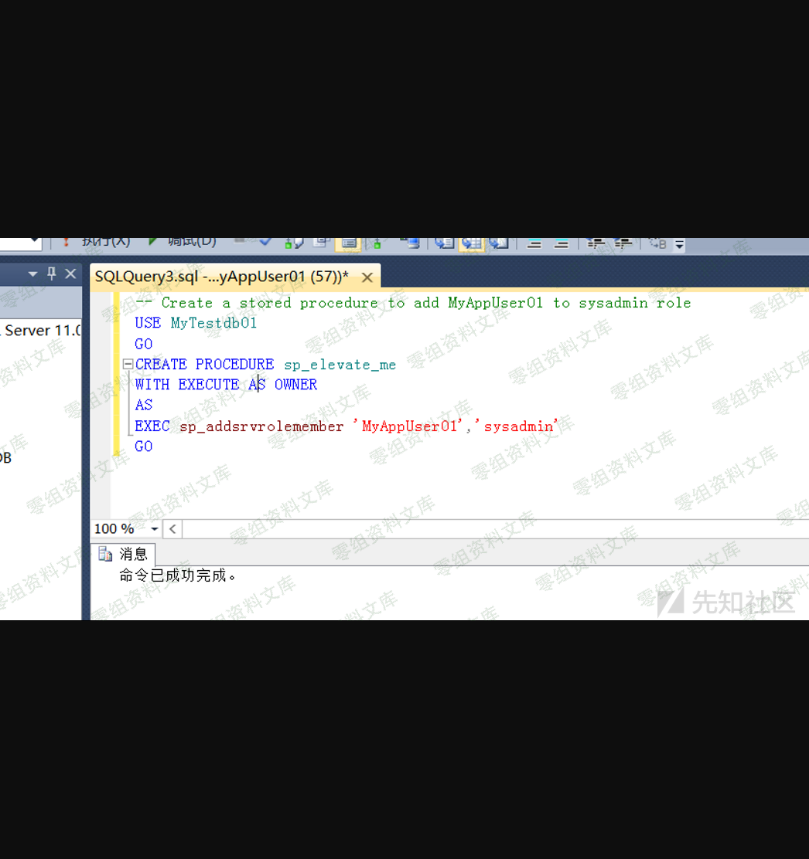Click Uncomment selected lines icon
The width and height of the screenshot is (809, 859).
561,243
